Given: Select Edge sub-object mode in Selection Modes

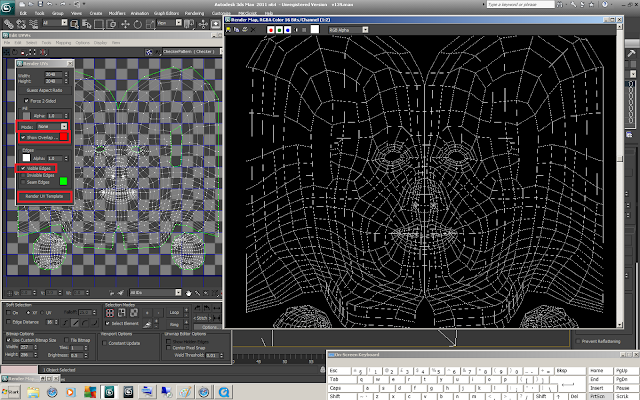Looking at the screenshot, I should (x=122, y=313).
